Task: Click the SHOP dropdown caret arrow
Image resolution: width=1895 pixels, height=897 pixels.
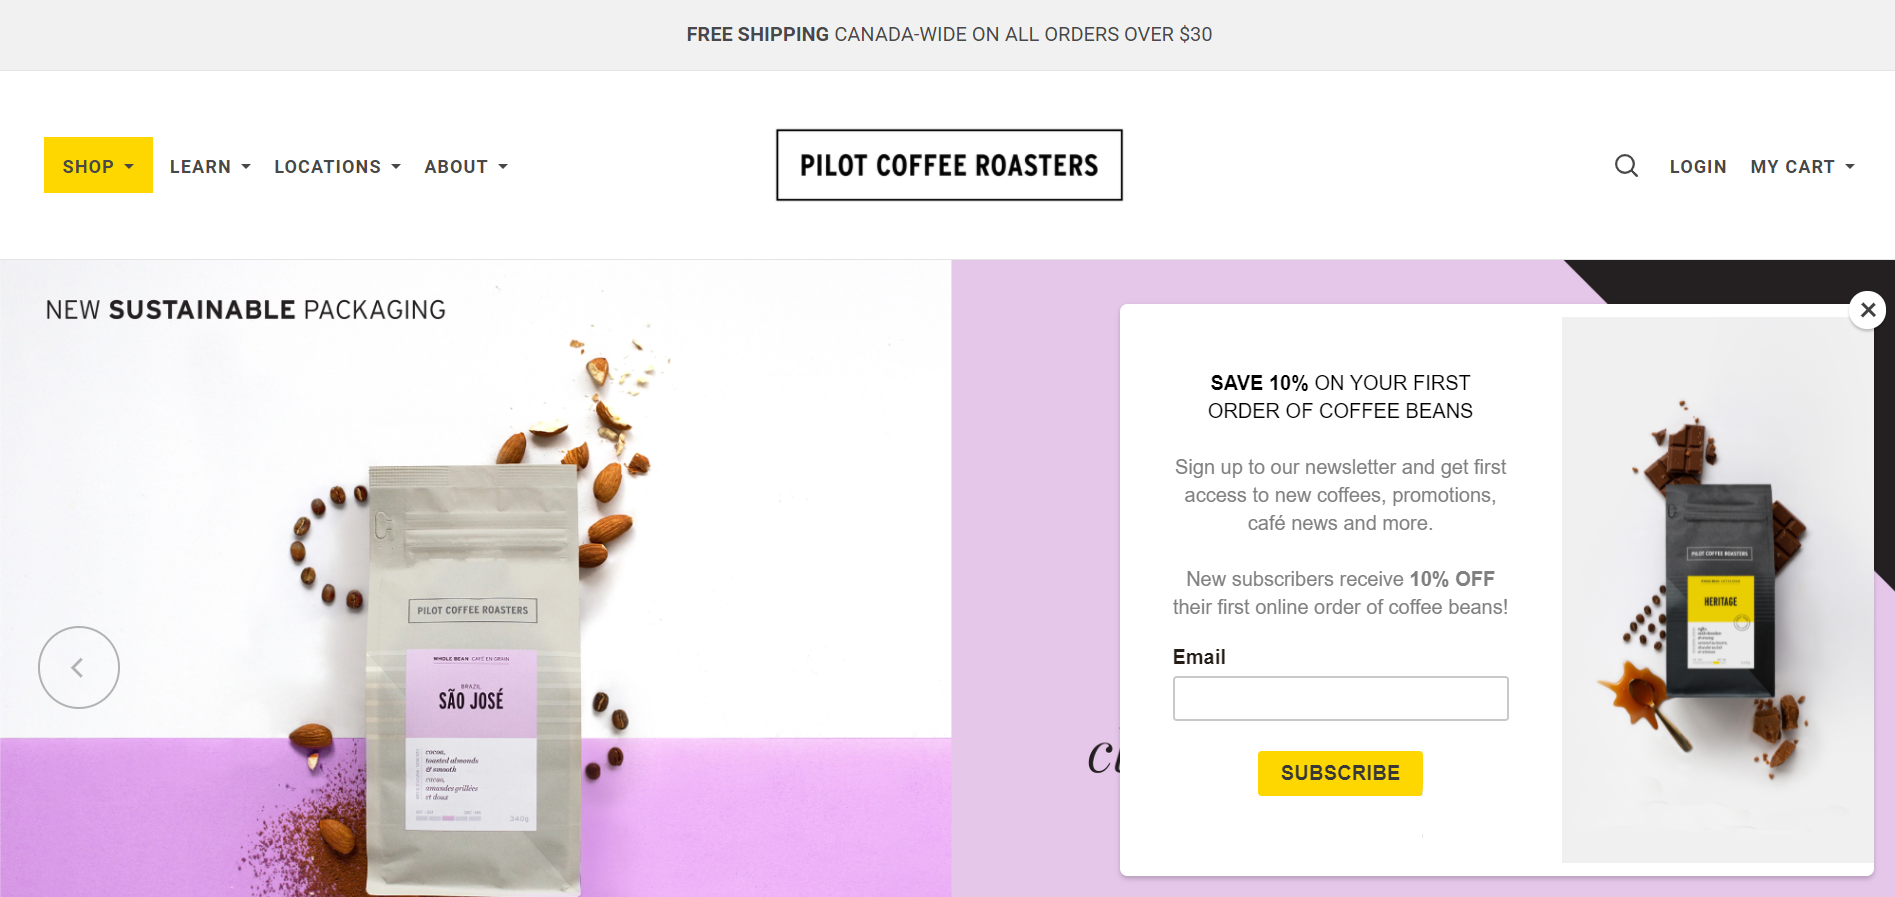Action: pos(129,167)
